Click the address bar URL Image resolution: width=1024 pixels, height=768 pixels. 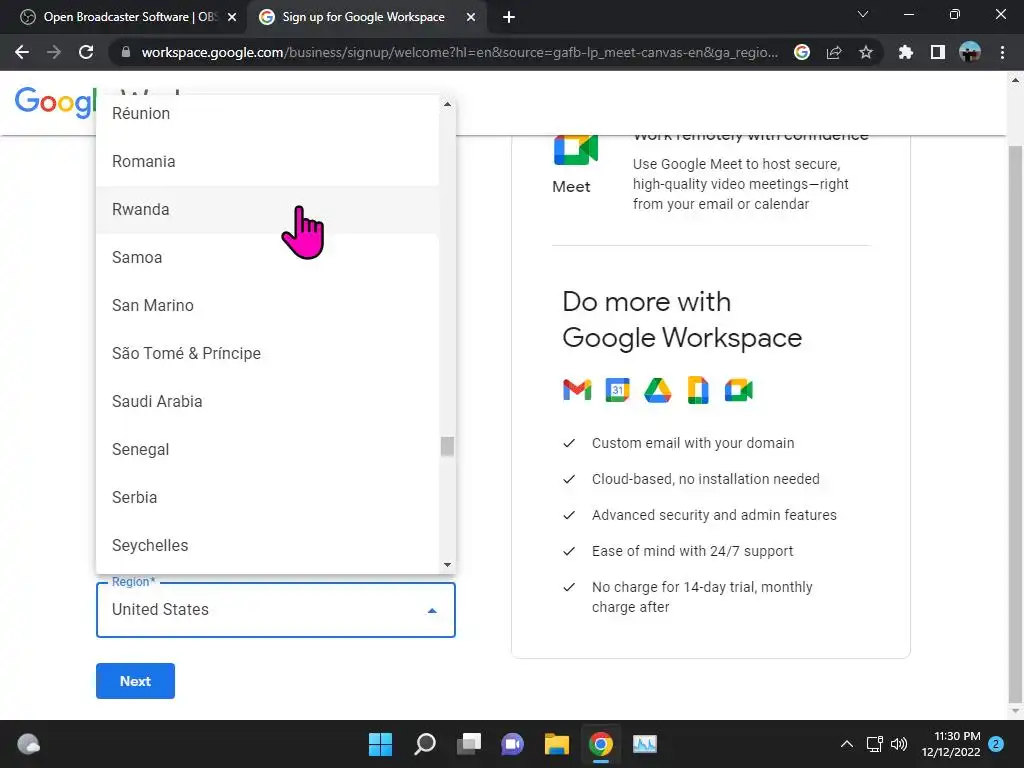pos(459,52)
